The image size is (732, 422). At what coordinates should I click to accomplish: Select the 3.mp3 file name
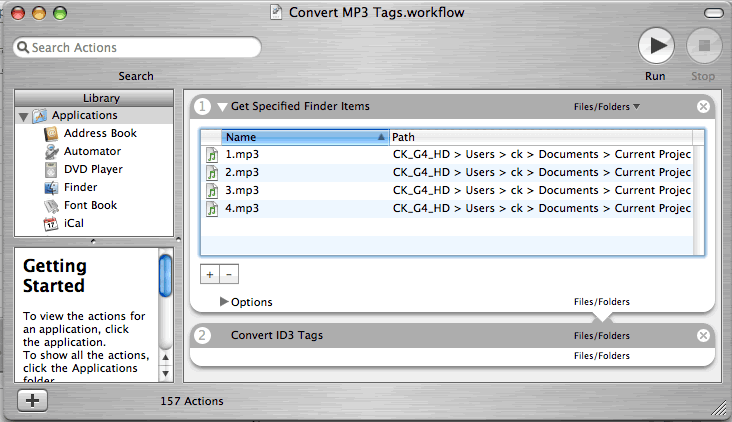point(242,190)
